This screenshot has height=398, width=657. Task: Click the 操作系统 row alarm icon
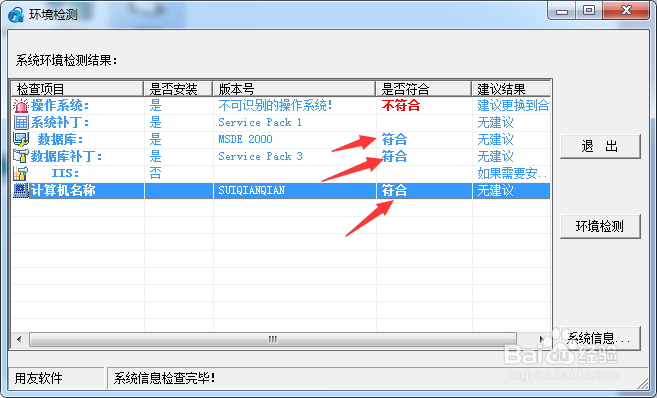point(21,106)
